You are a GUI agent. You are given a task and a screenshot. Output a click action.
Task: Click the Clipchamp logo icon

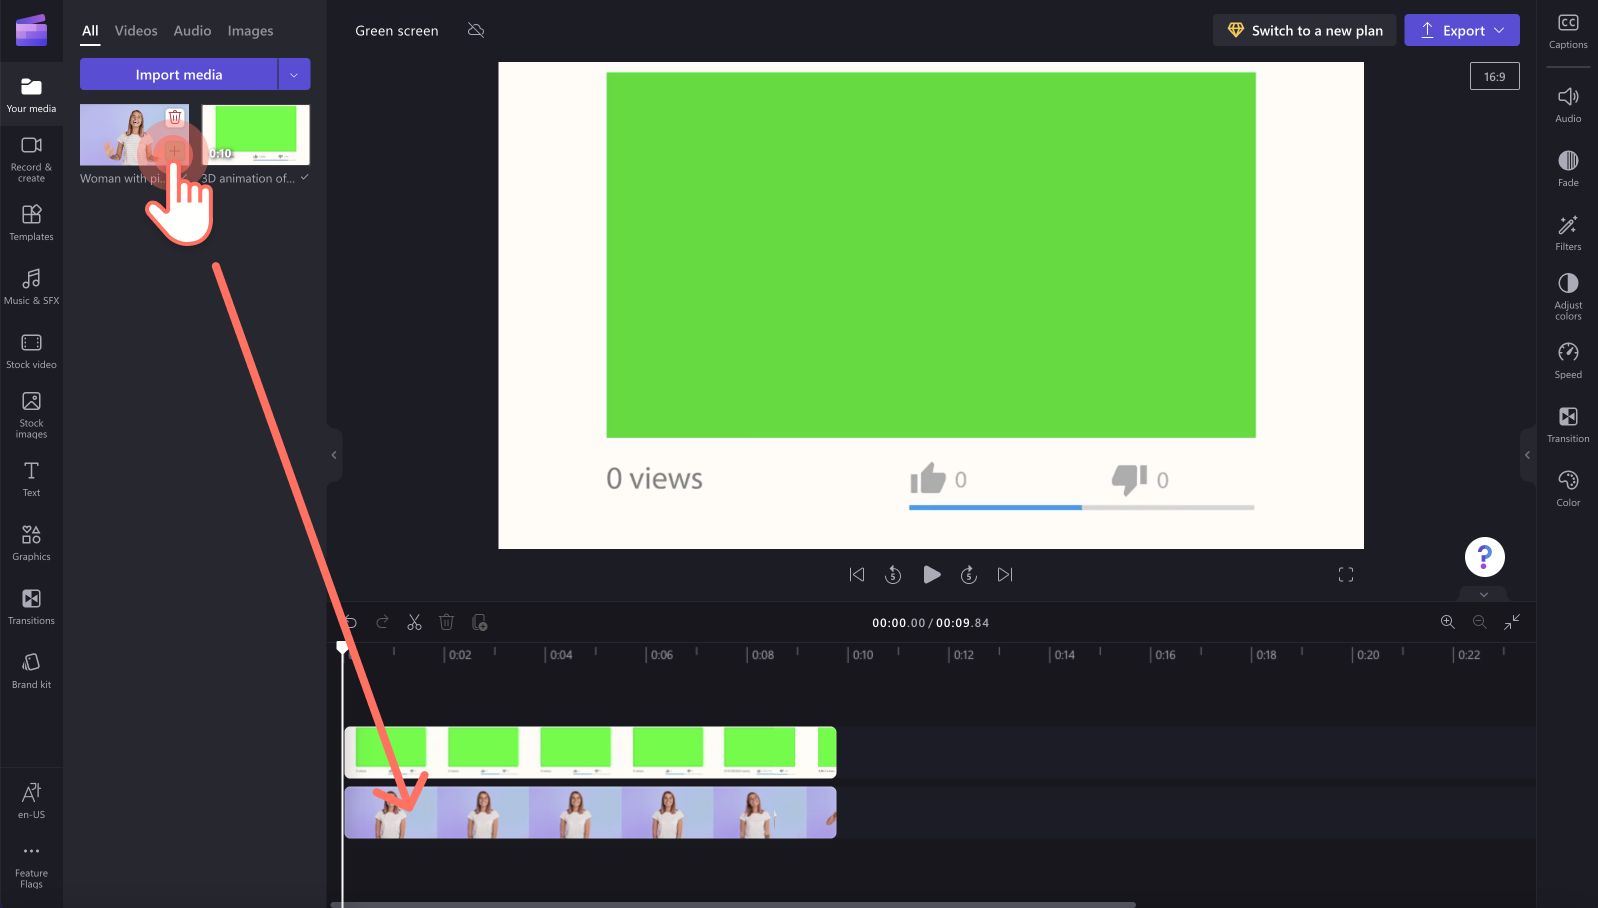31,30
